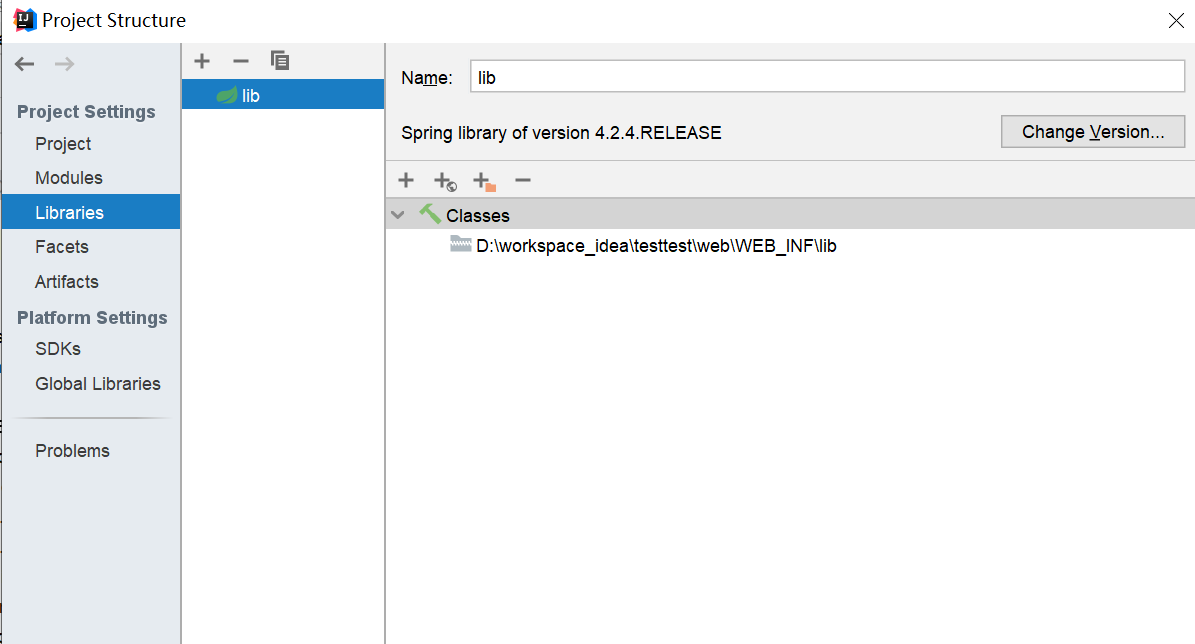Remove the selected library from list
This screenshot has width=1195, height=644.
point(241,61)
